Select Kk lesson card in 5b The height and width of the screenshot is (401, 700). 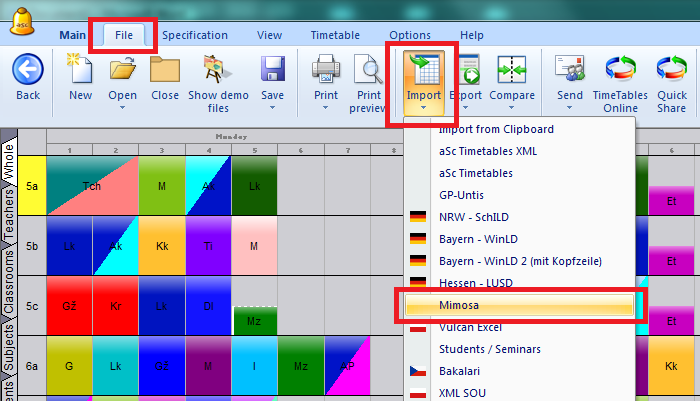(162, 246)
